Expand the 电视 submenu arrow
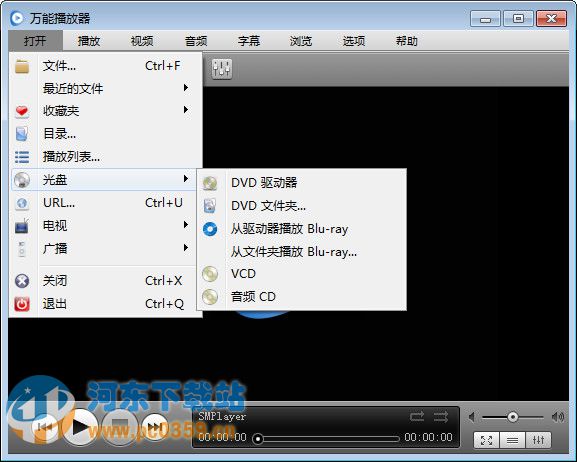Screen dimensions: 577x462 (x=186, y=225)
